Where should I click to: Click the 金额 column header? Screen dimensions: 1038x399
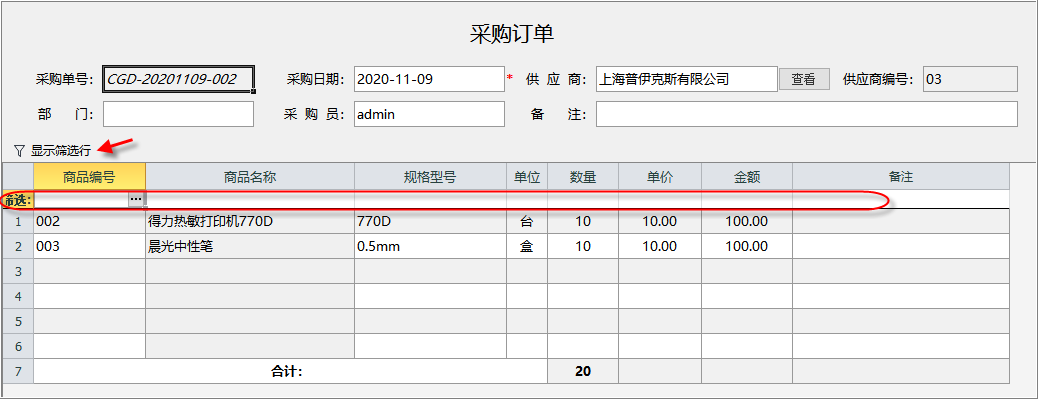click(747, 177)
